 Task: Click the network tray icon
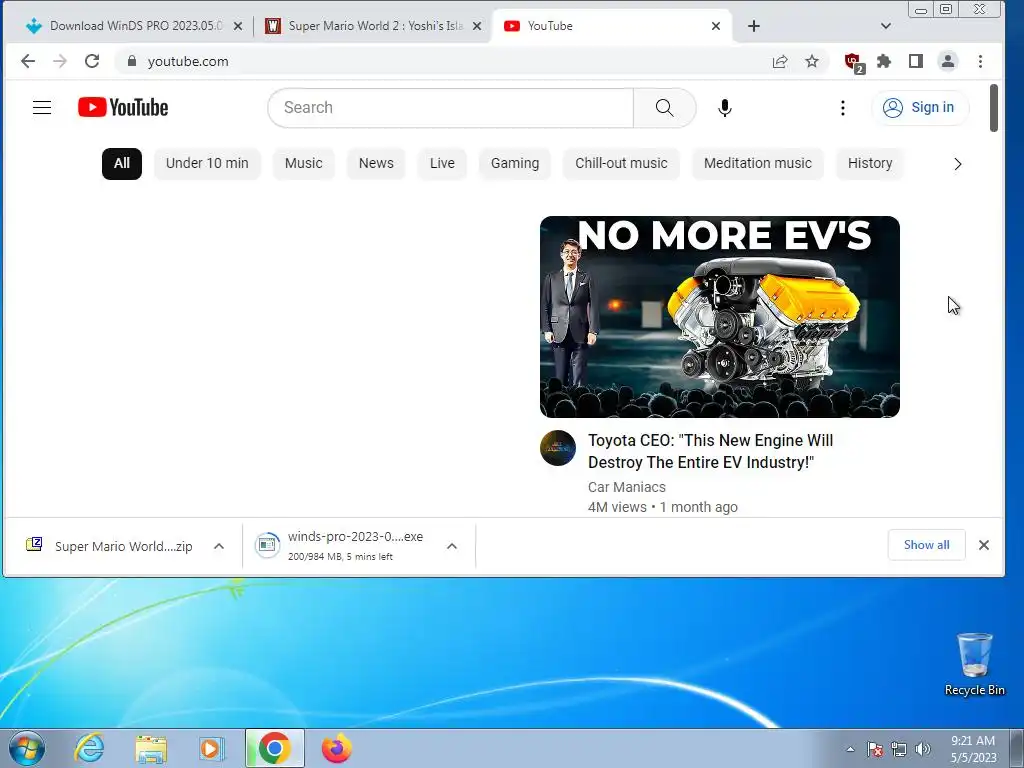coord(899,749)
